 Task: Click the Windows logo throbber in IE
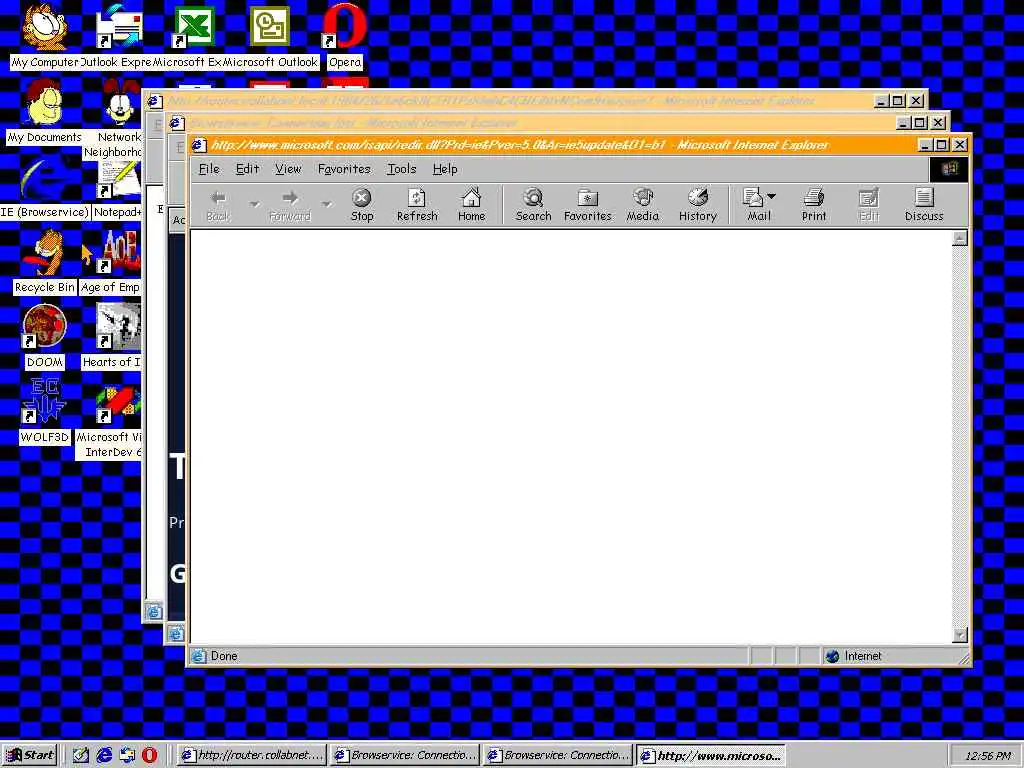pos(950,169)
